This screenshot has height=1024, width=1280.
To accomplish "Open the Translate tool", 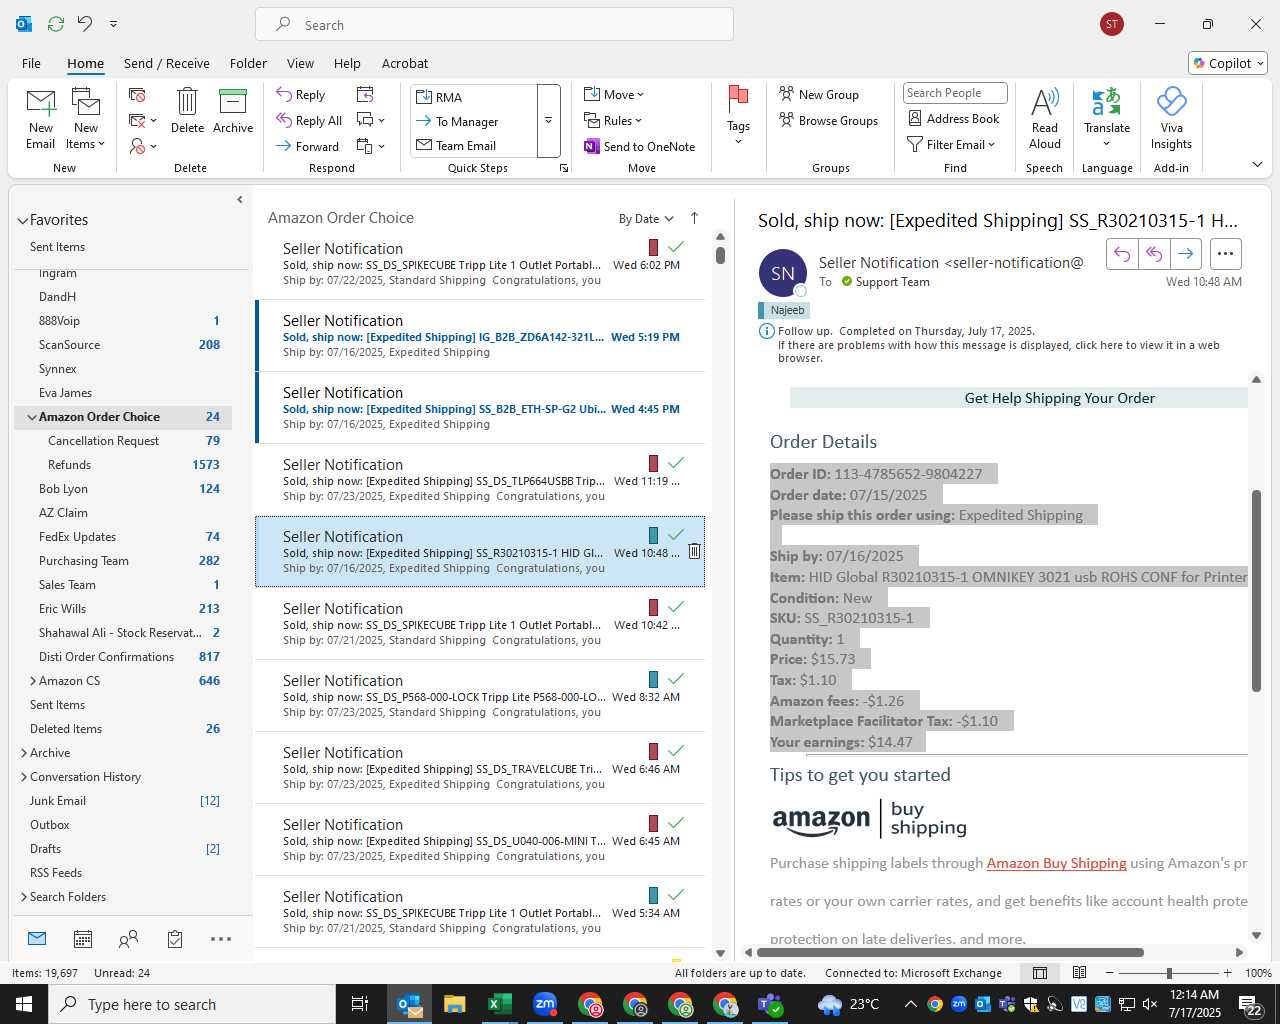I will point(1107,118).
